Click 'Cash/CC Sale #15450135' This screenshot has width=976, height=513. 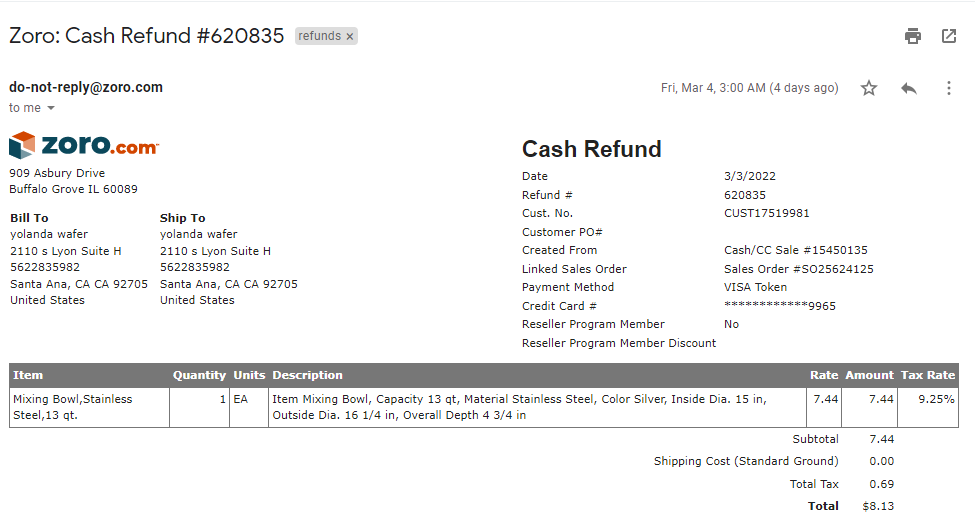click(795, 250)
